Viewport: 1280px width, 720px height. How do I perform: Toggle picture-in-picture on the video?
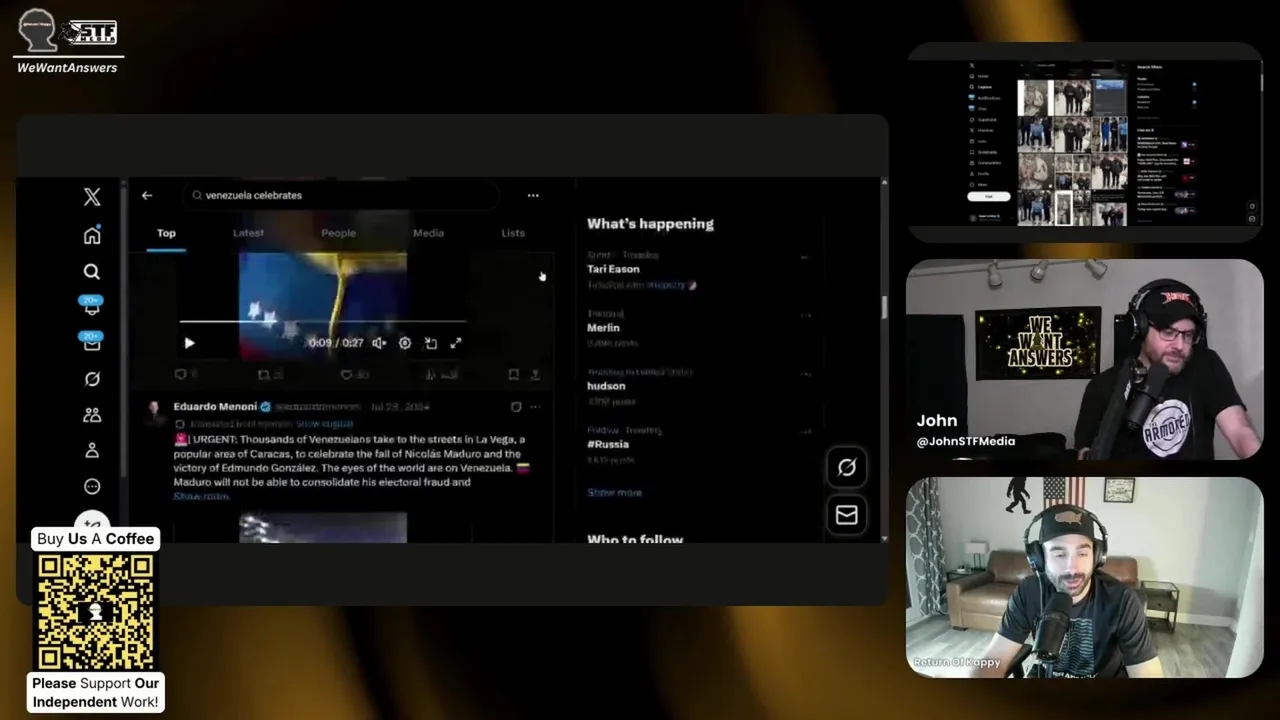(431, 343)
